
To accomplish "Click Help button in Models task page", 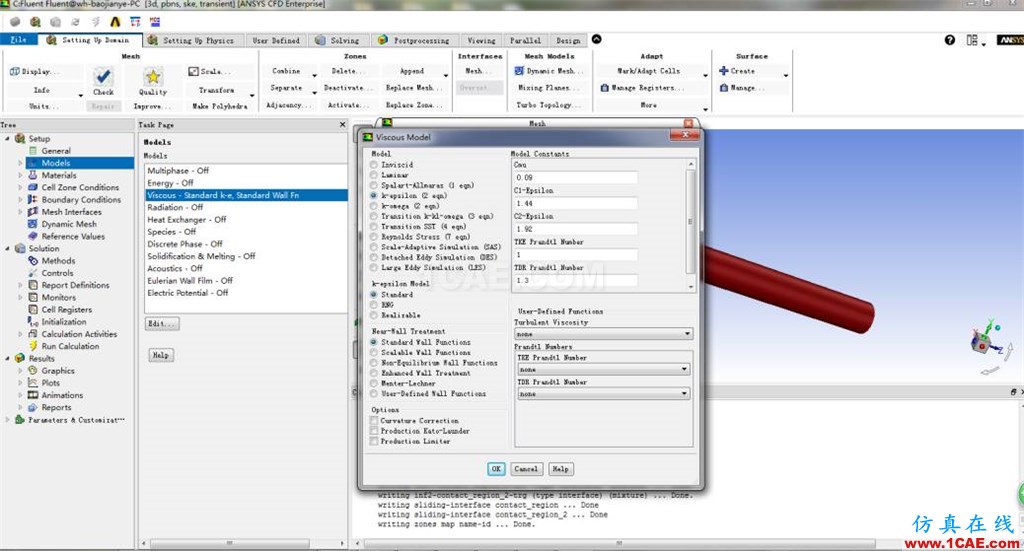I will click(161, 355).
